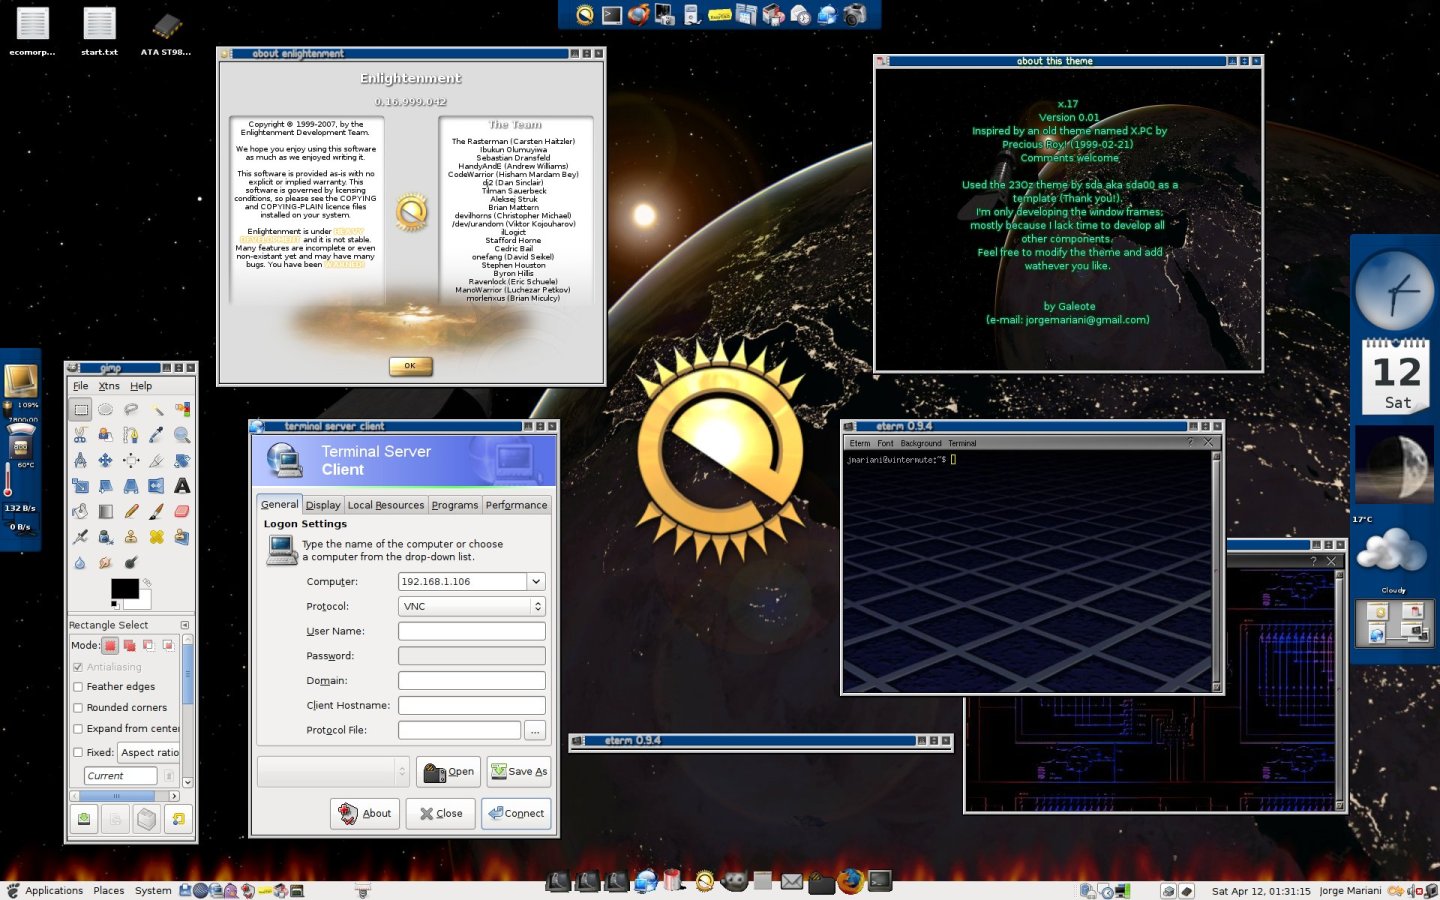Set selection Mode to intersect with selection

[x=168, y=646]
